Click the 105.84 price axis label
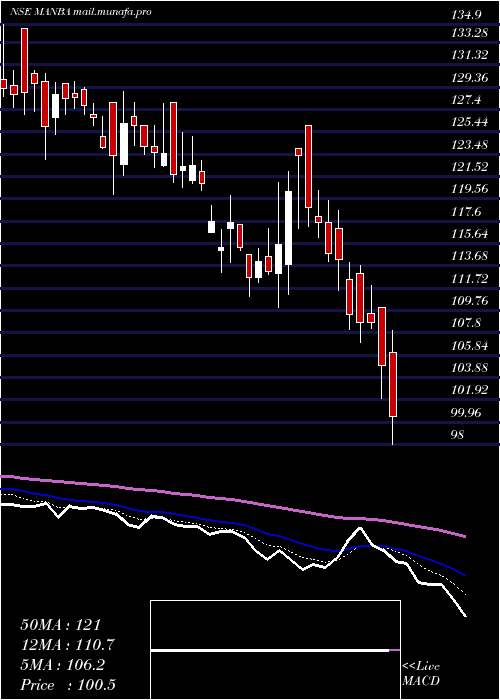Viewport: 500px width, 700px height. [471, 346]
